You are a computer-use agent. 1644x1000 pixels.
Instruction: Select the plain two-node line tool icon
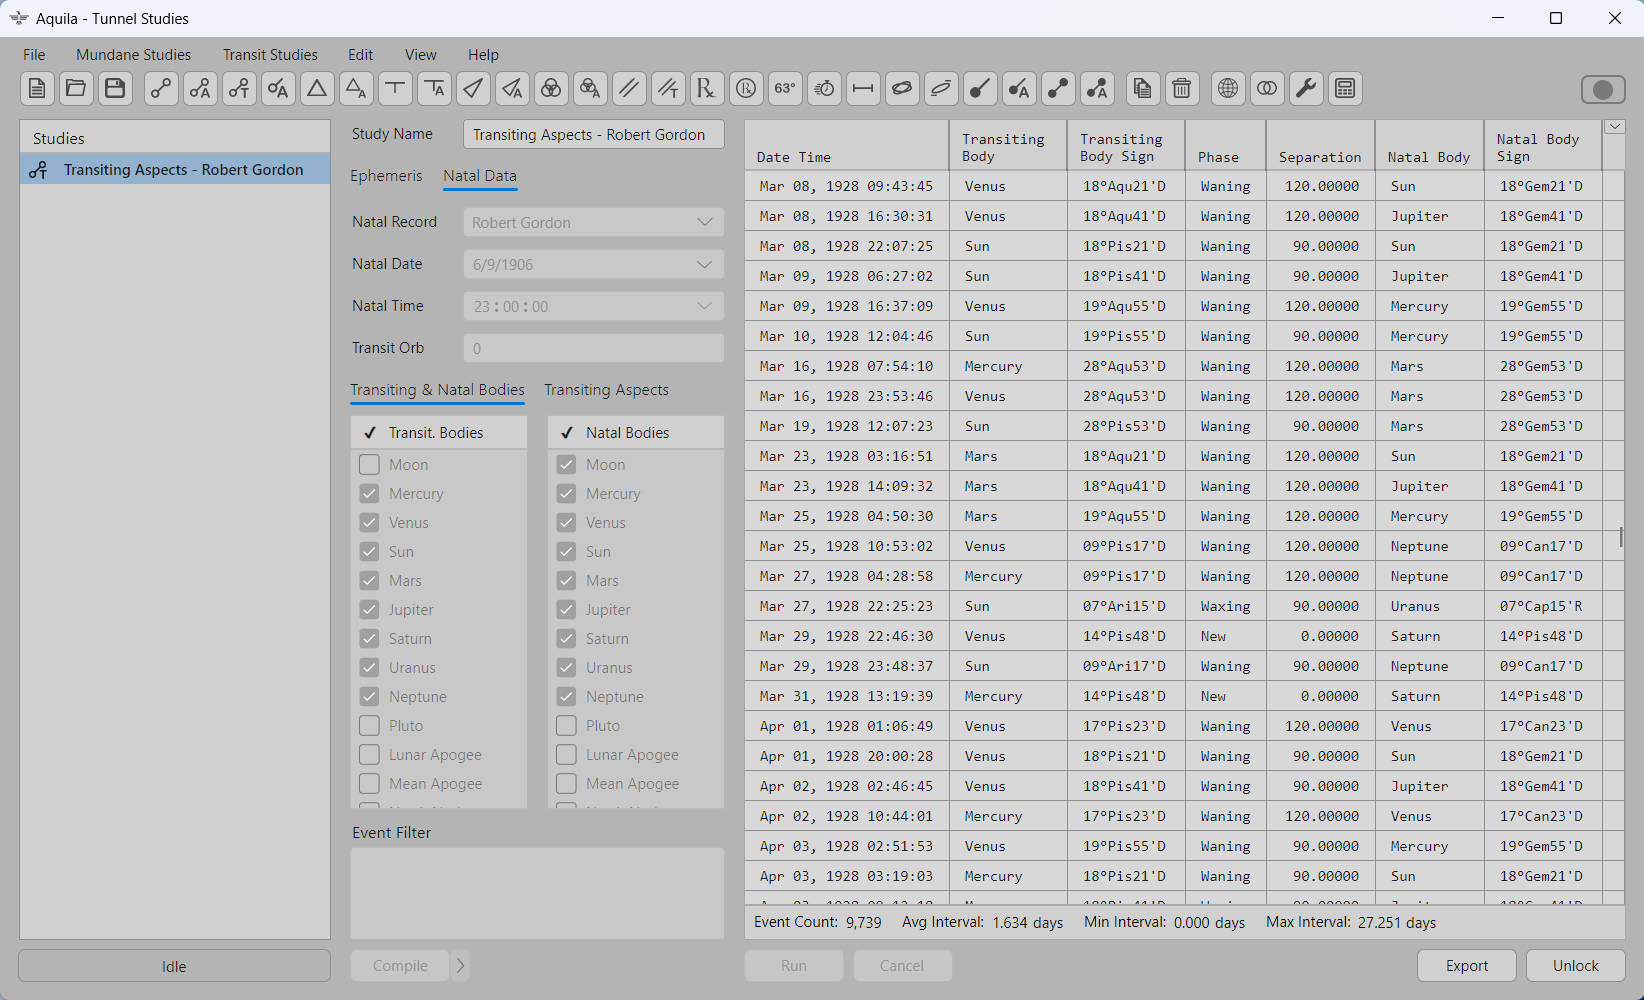[161, 89]
